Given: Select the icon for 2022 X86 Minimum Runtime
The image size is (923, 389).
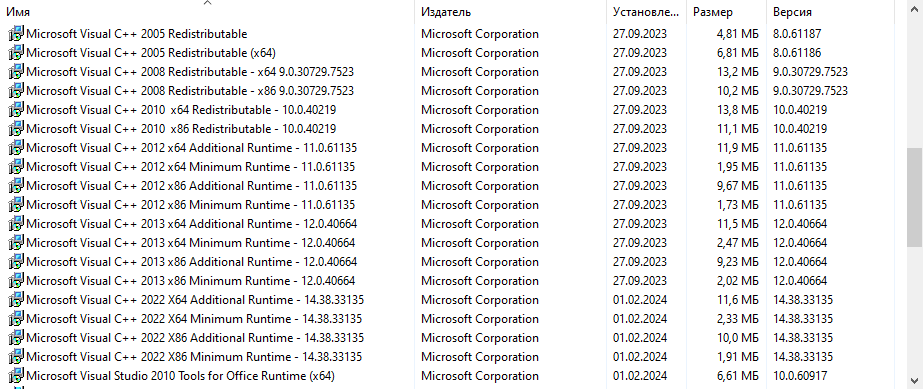Looking at the screenshot, I should tap(16, 357).
